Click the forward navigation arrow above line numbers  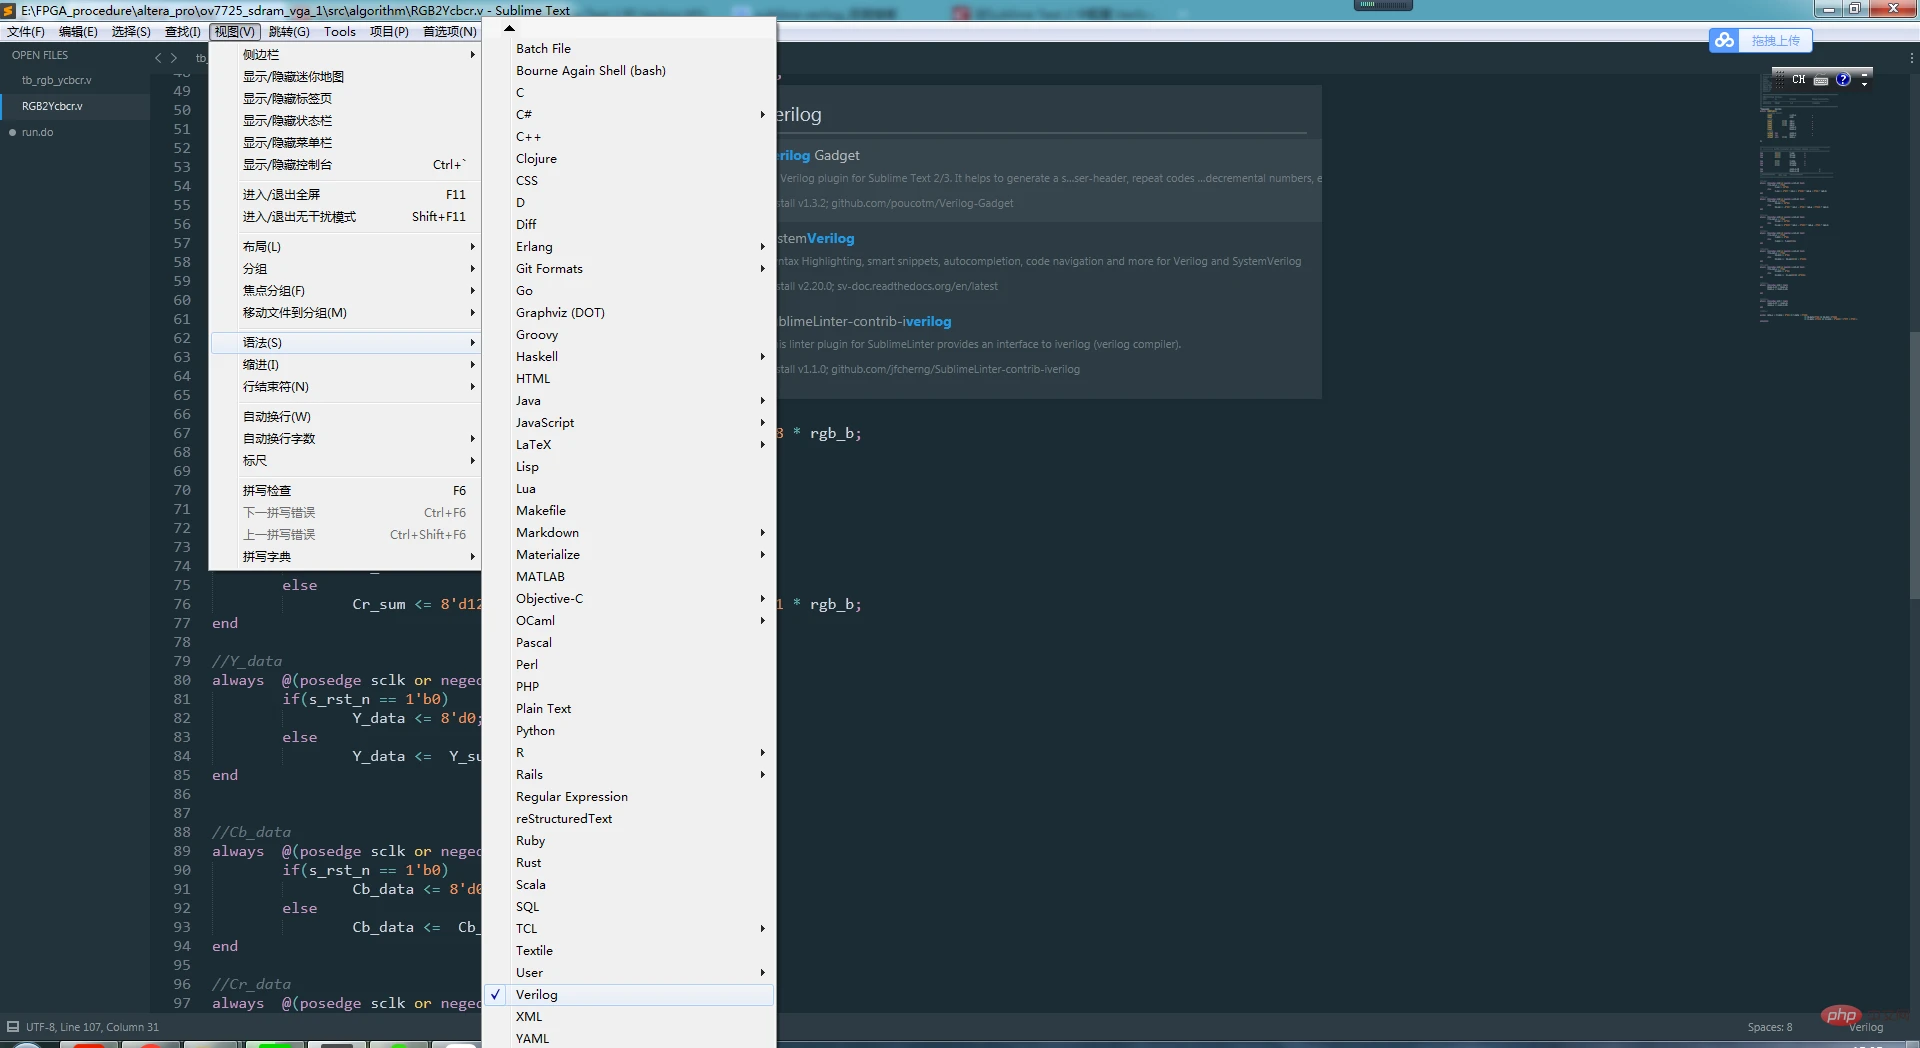(x=174, y=58)
